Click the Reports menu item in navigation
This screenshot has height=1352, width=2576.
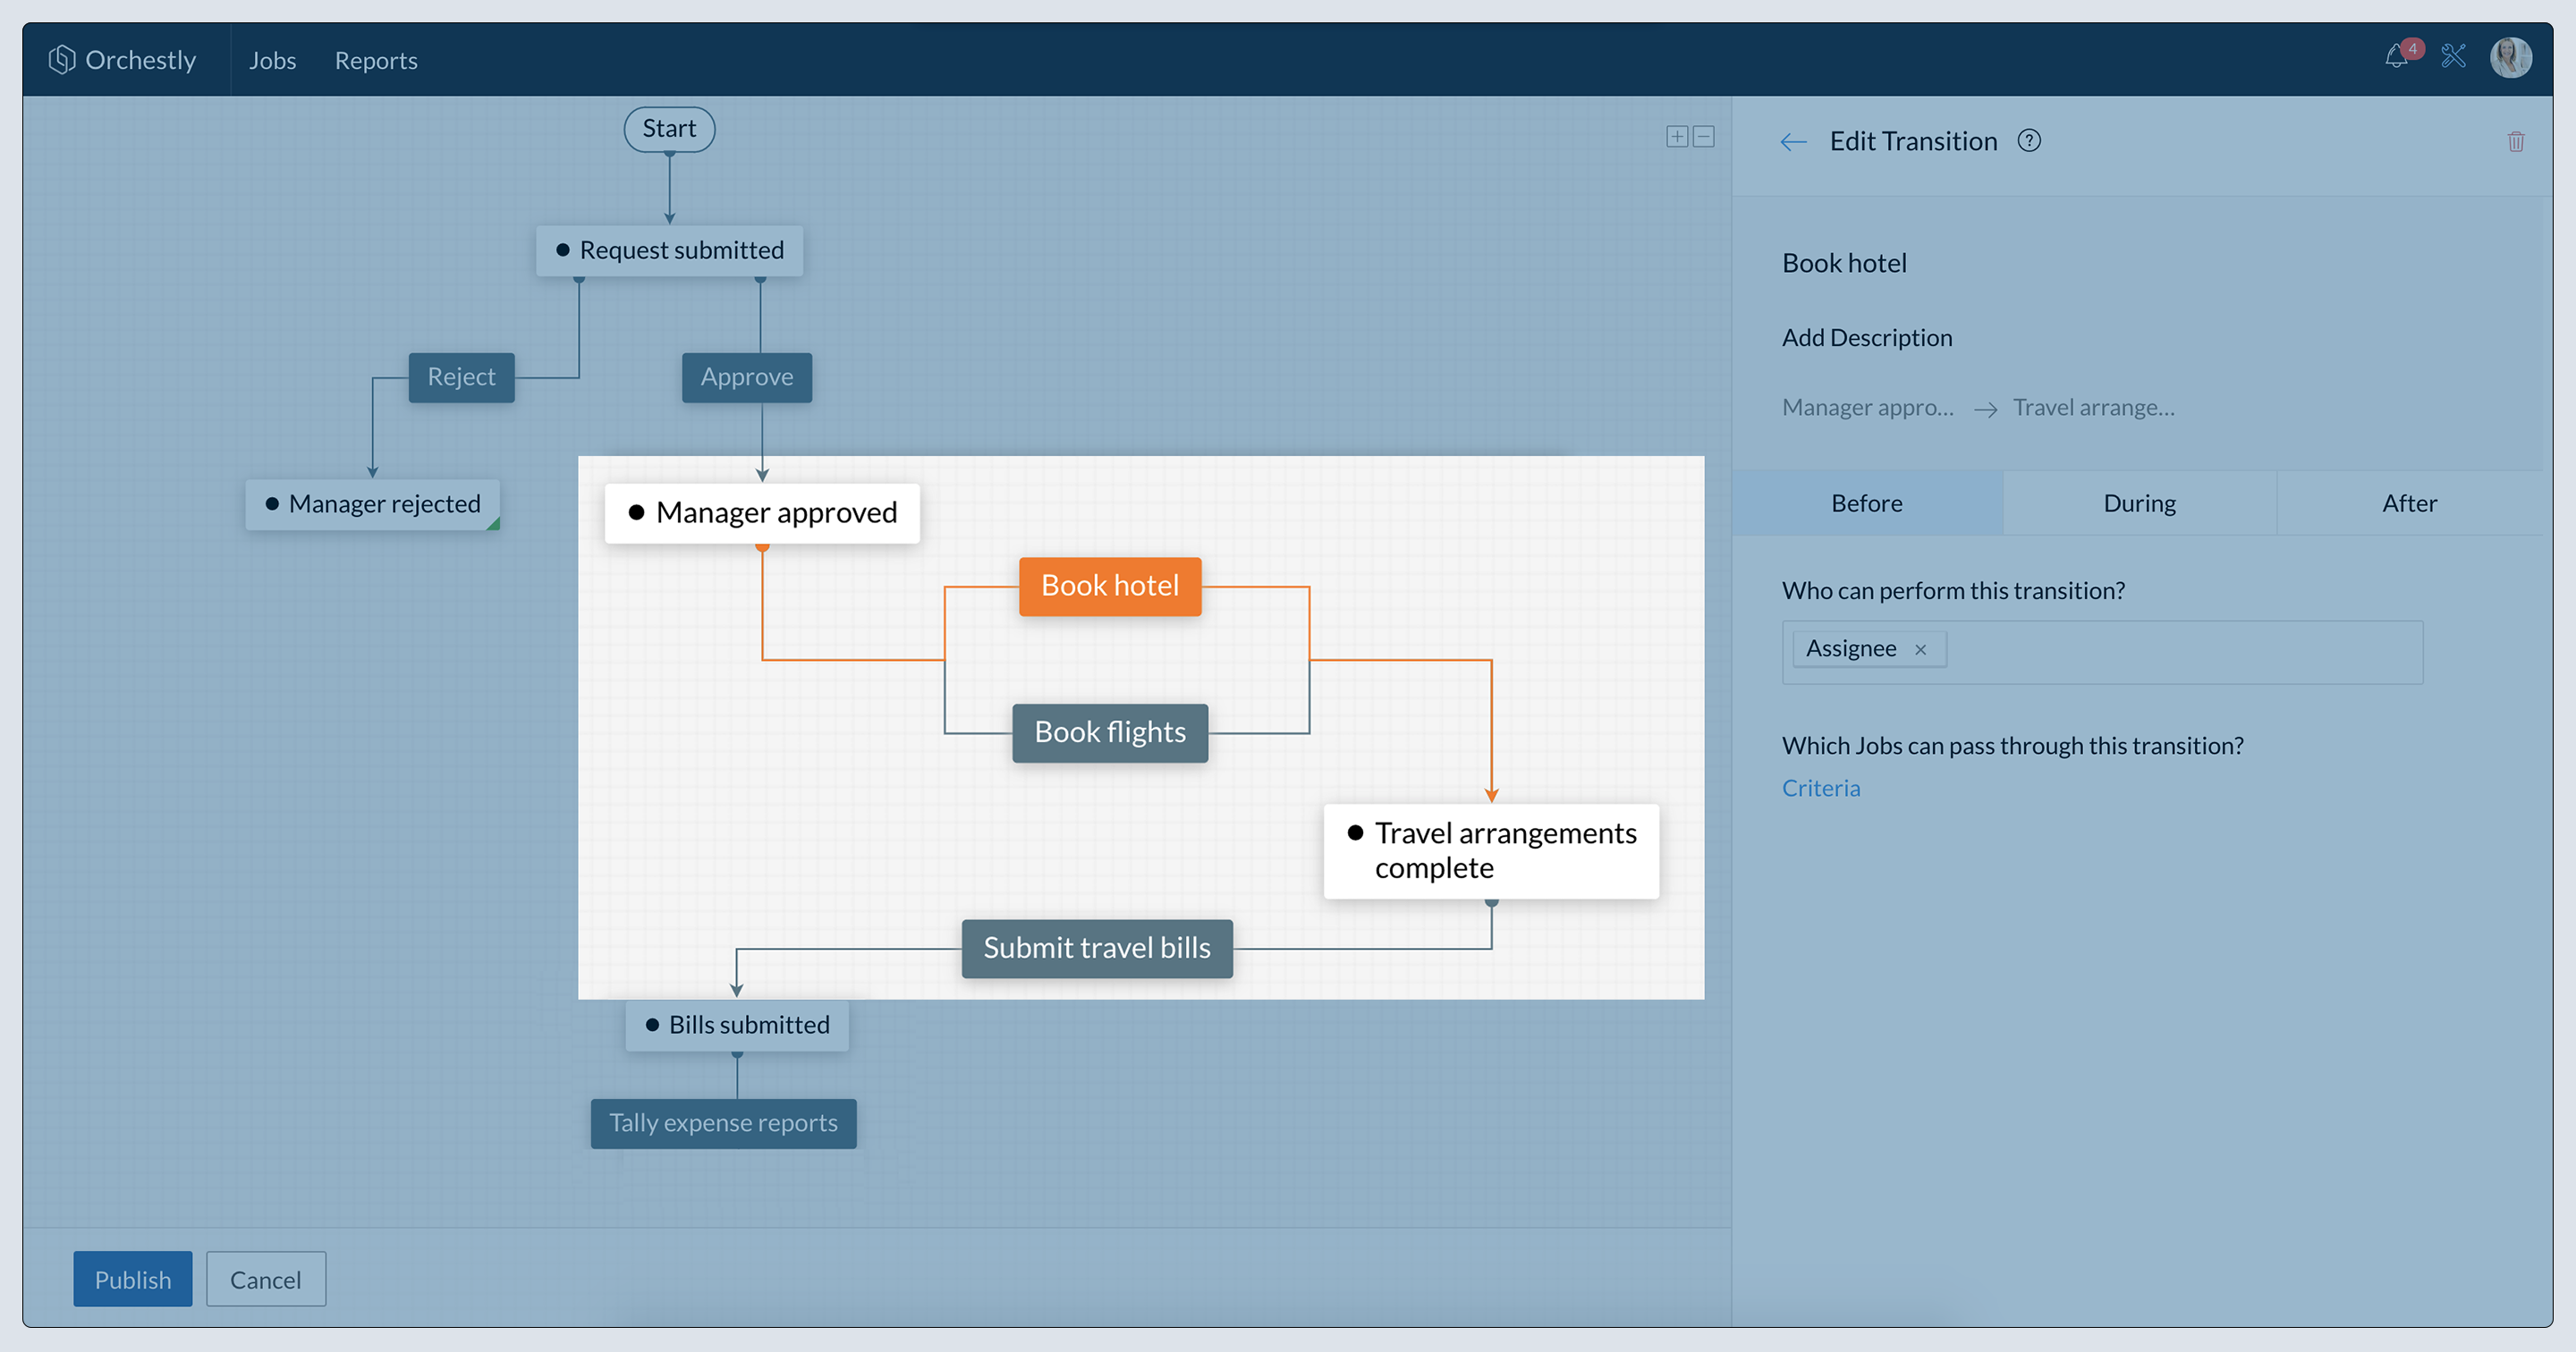(377, 60)
